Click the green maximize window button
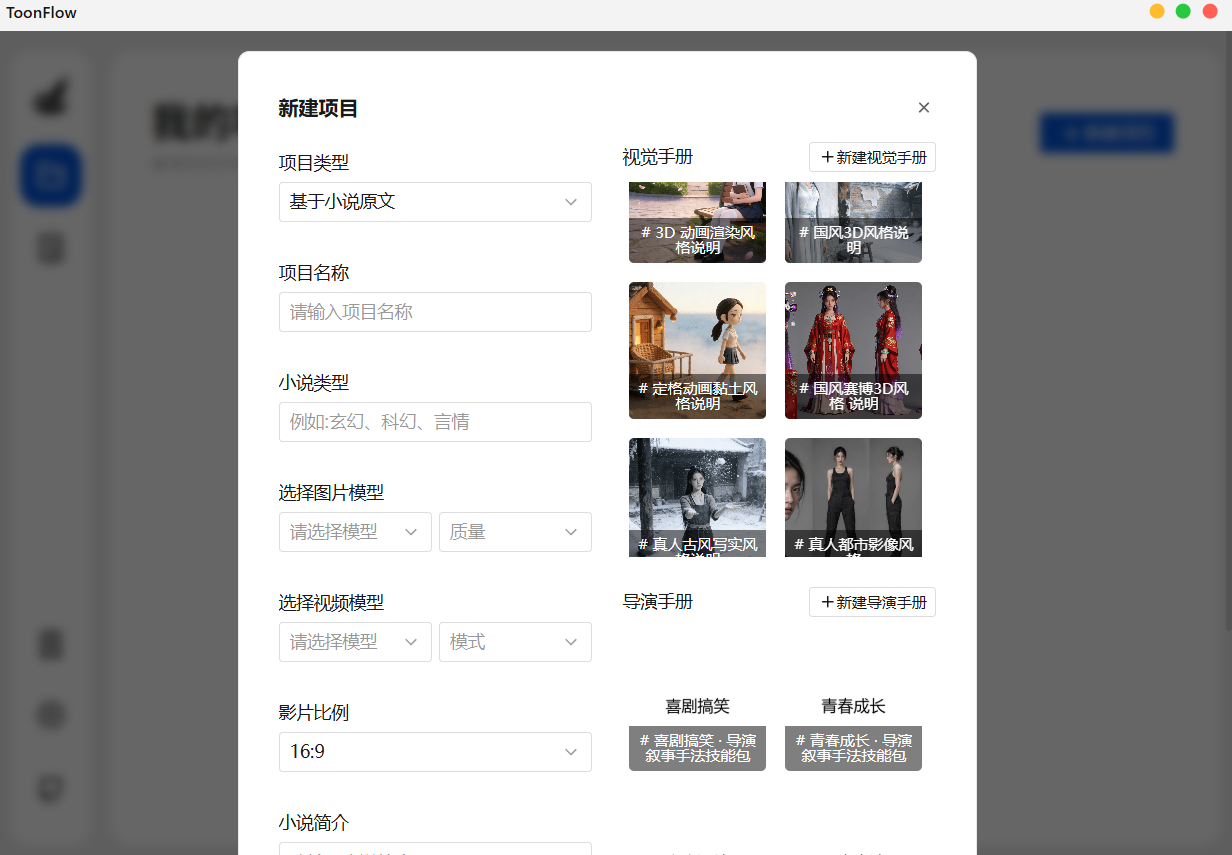The image size is (1232, 855). (1183, 11)
